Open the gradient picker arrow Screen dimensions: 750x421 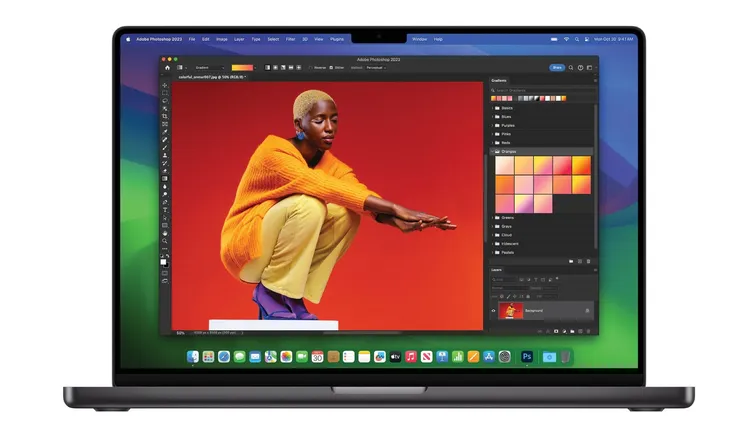[x=255, y=67]
